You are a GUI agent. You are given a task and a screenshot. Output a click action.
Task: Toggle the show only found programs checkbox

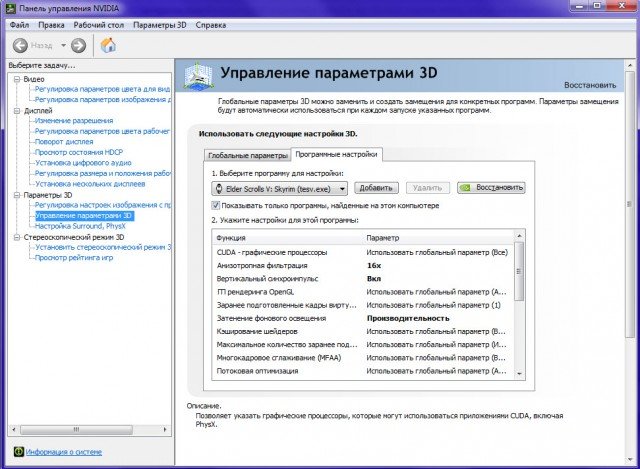(x=215, y=205)
